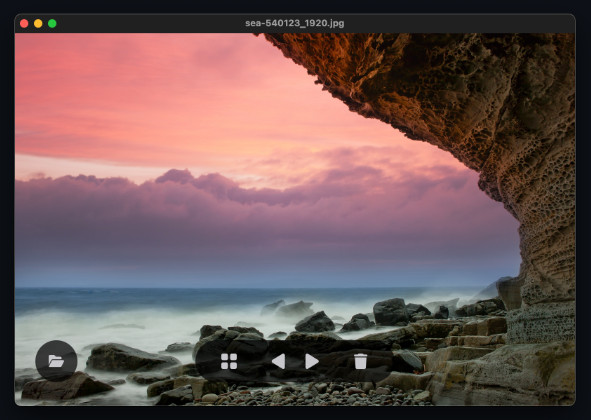Advance to the next image
Image resolution: width=591 pixels, height=420 pixels.
tap(312, 361)
